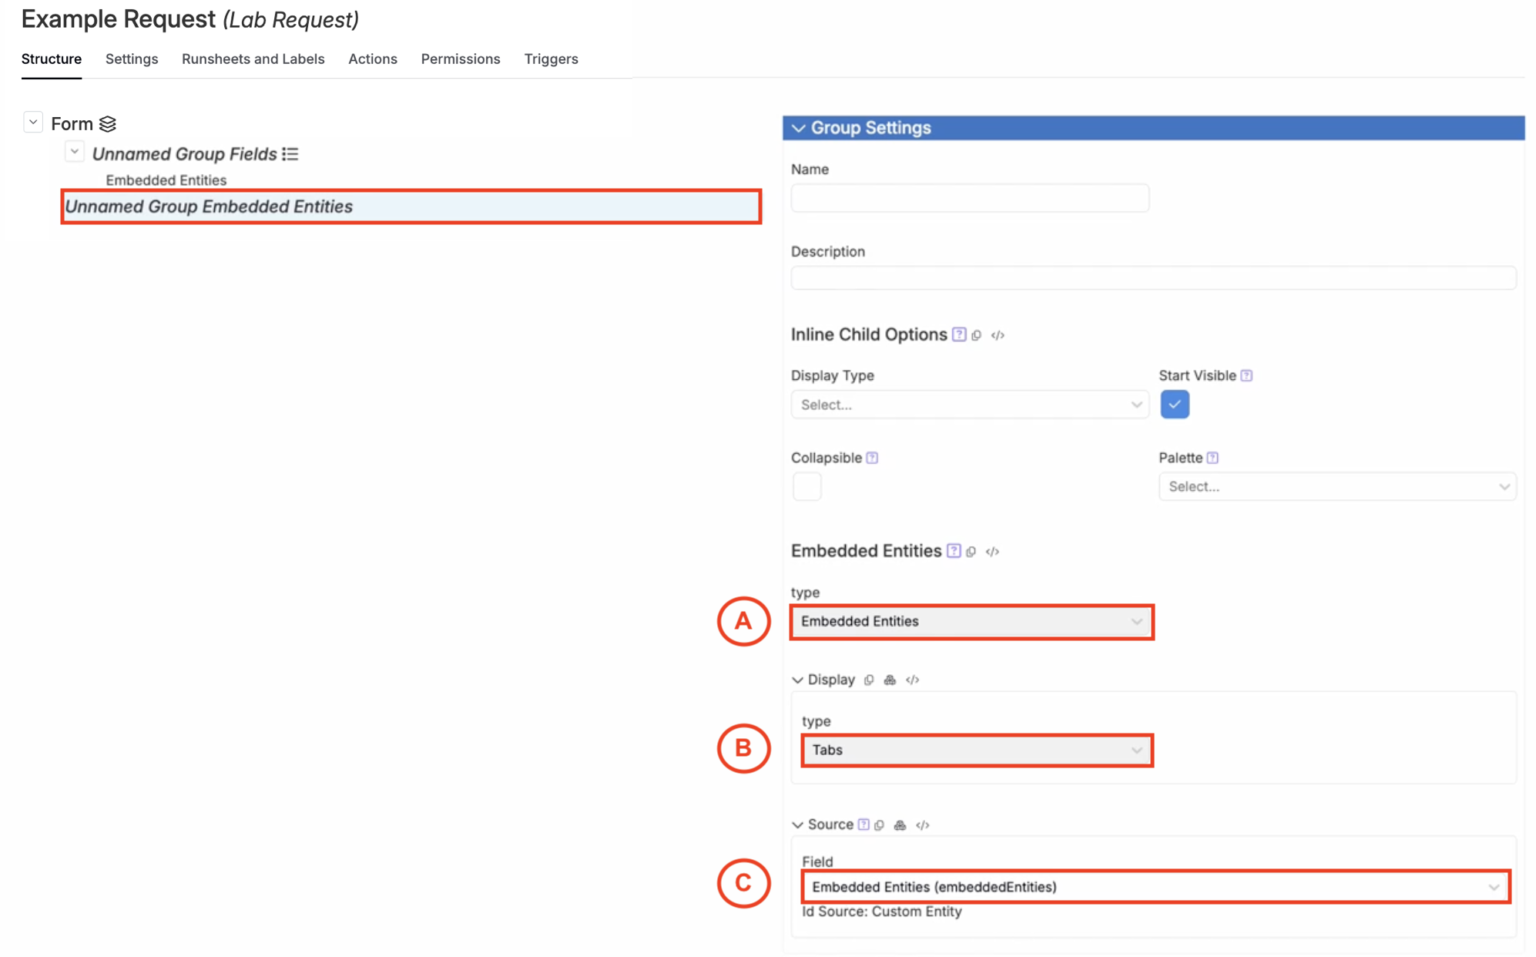Open the Permissions tab
1536x957 pixels.
tap(461, 59)
